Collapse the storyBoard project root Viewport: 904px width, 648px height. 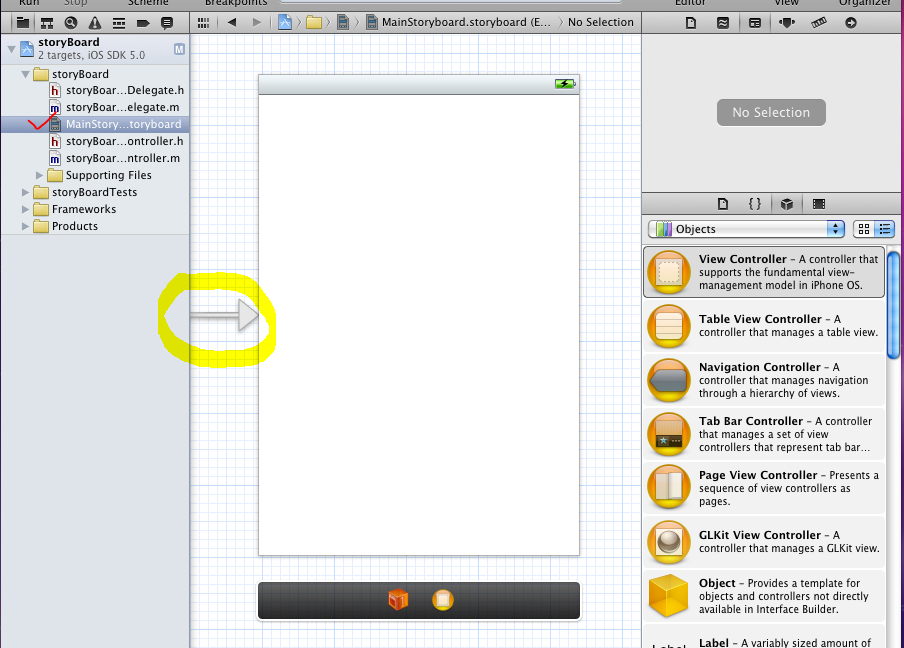(x=12, y=50)
